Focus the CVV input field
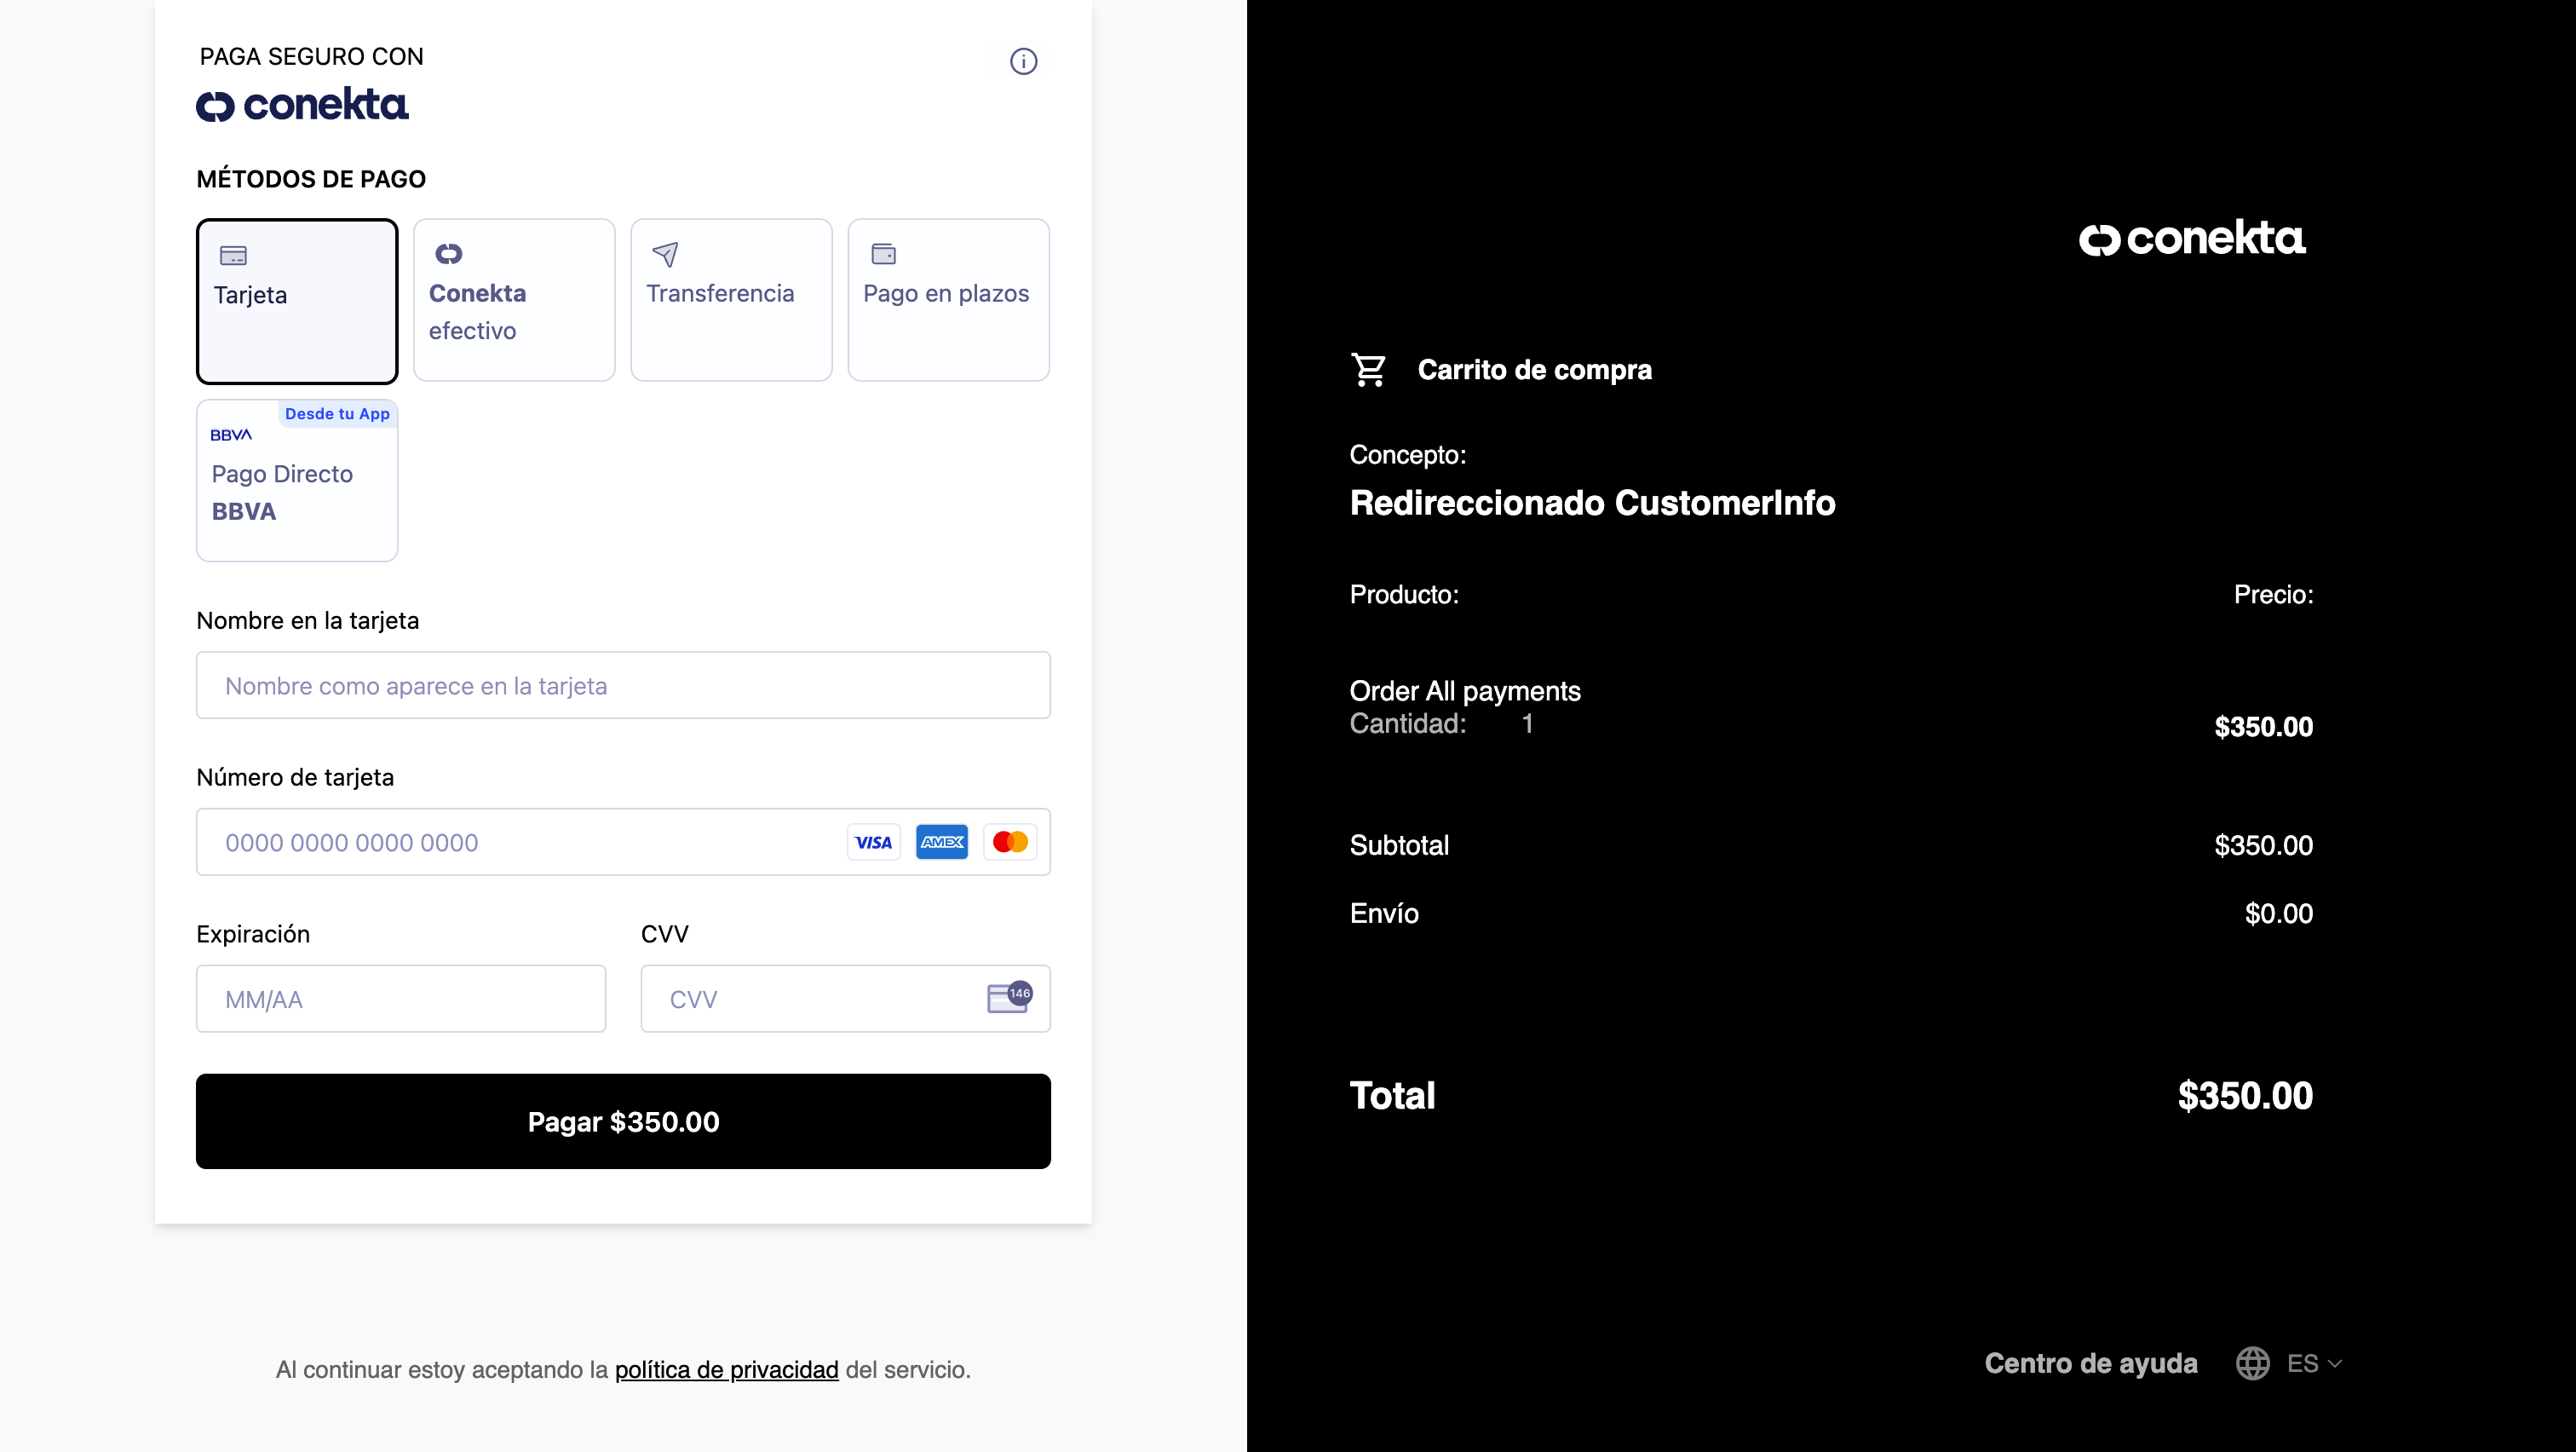Viewport: 2576px width, 1452px height. pyautogui.click(x=845, y=999)
